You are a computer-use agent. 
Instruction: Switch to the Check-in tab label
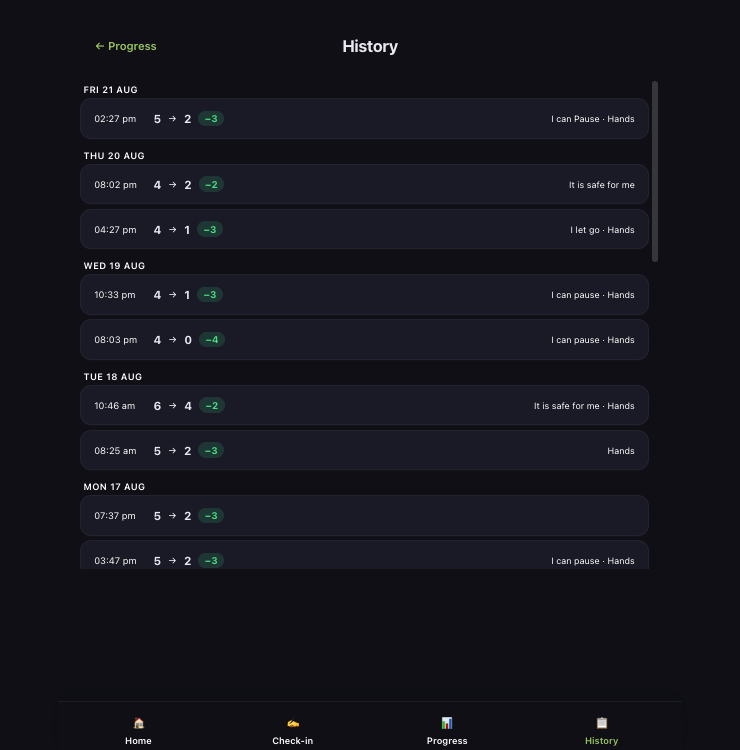pyautogui.click(x=293, y=740)
